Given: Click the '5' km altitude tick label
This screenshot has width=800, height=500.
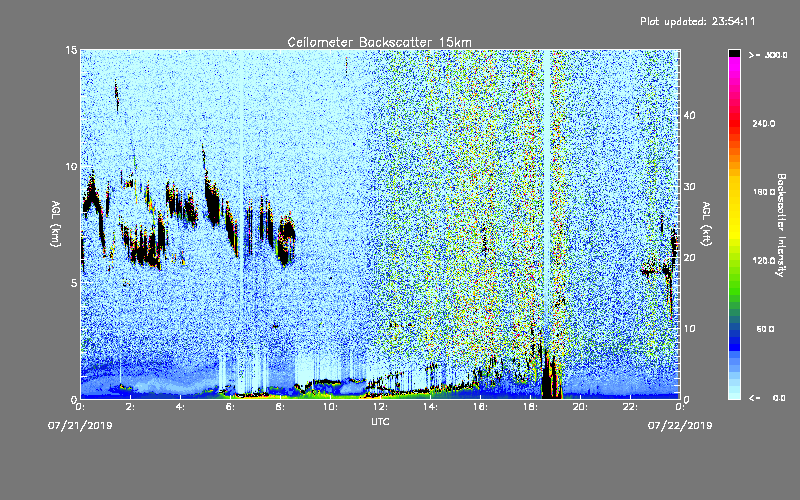Looking at the screenshot, I should (x=74, y=283).
